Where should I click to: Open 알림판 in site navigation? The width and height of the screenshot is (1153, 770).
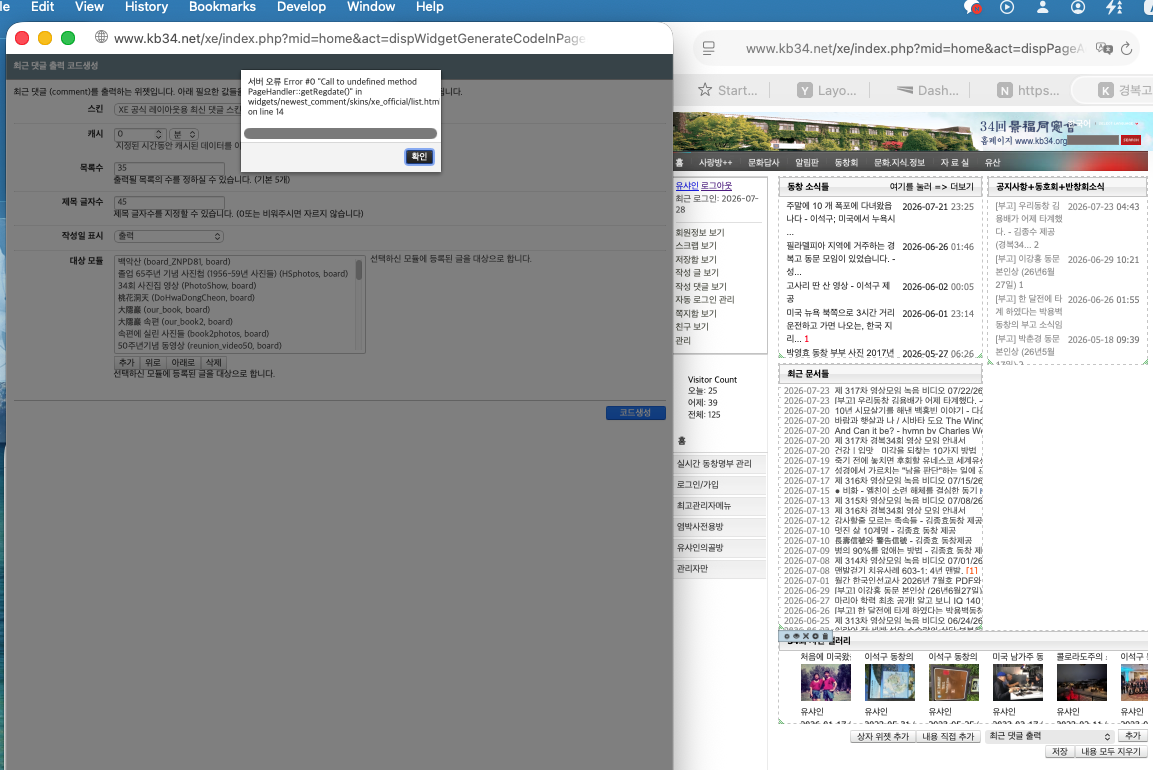[x=807, y=163]
